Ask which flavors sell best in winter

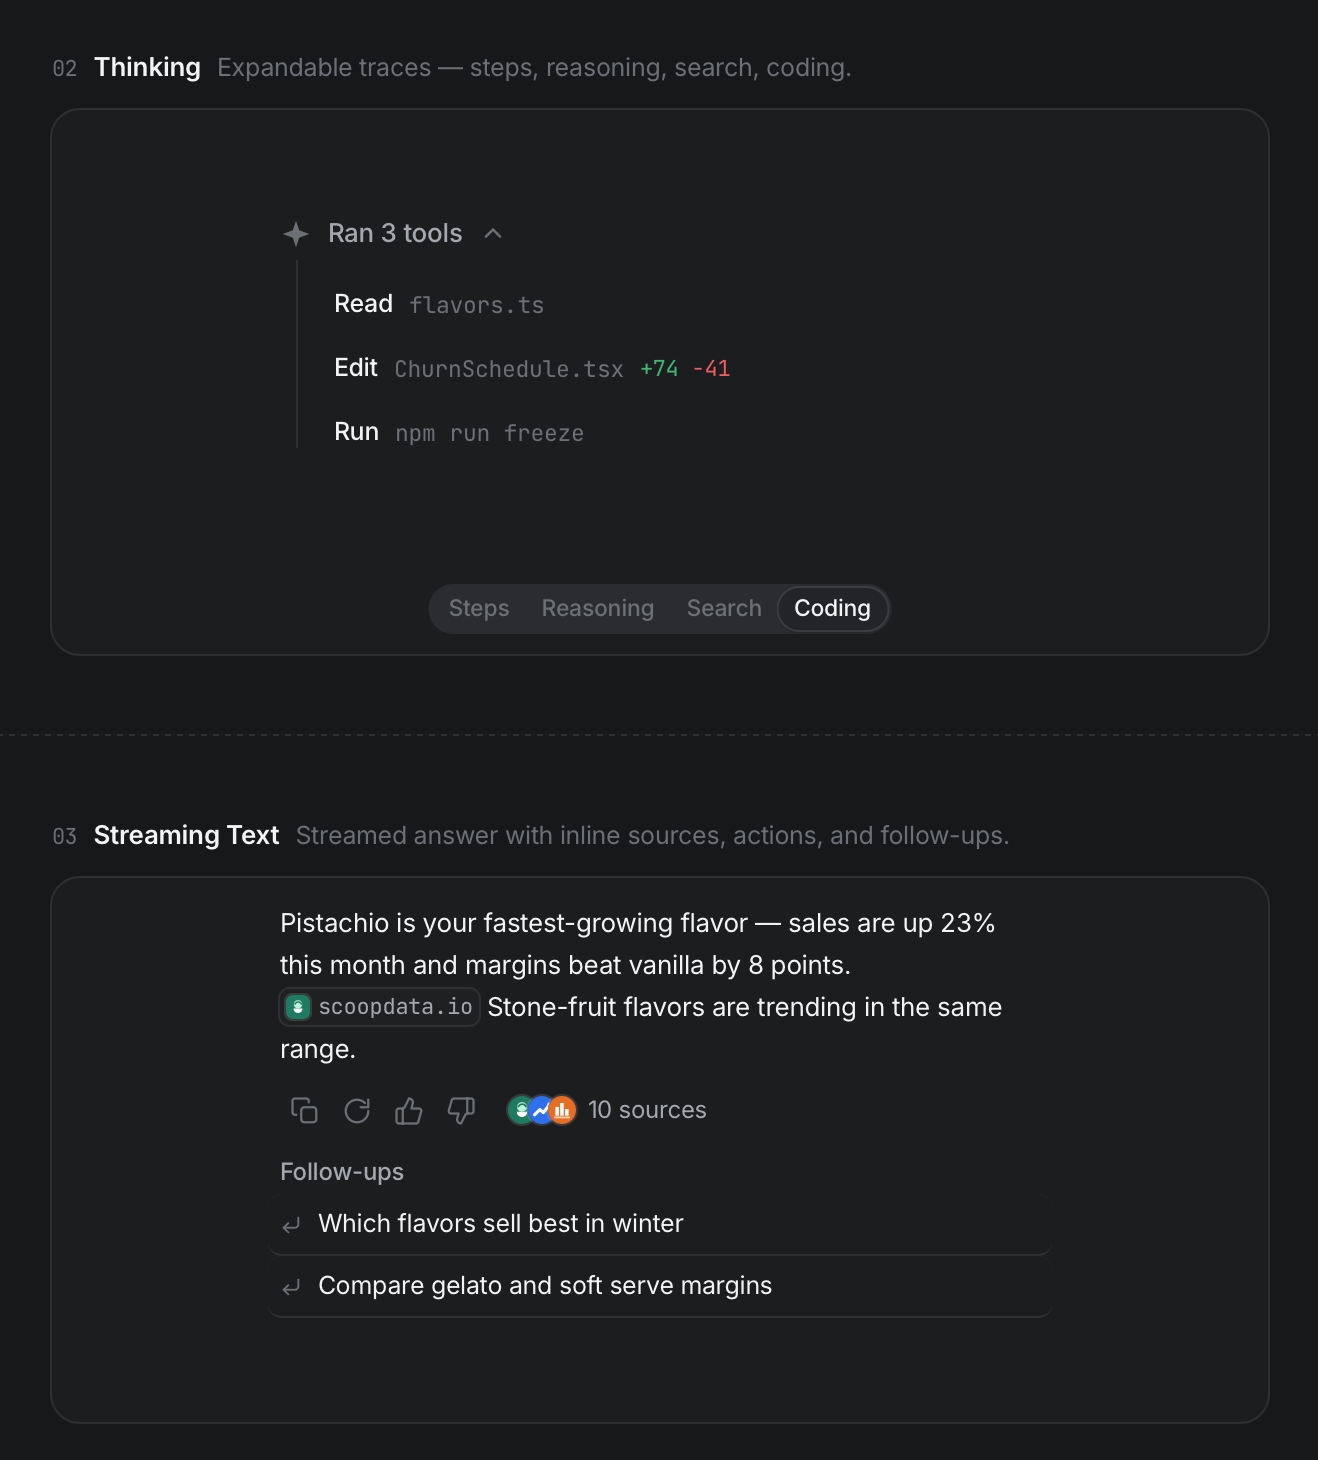click(660, 1224)
